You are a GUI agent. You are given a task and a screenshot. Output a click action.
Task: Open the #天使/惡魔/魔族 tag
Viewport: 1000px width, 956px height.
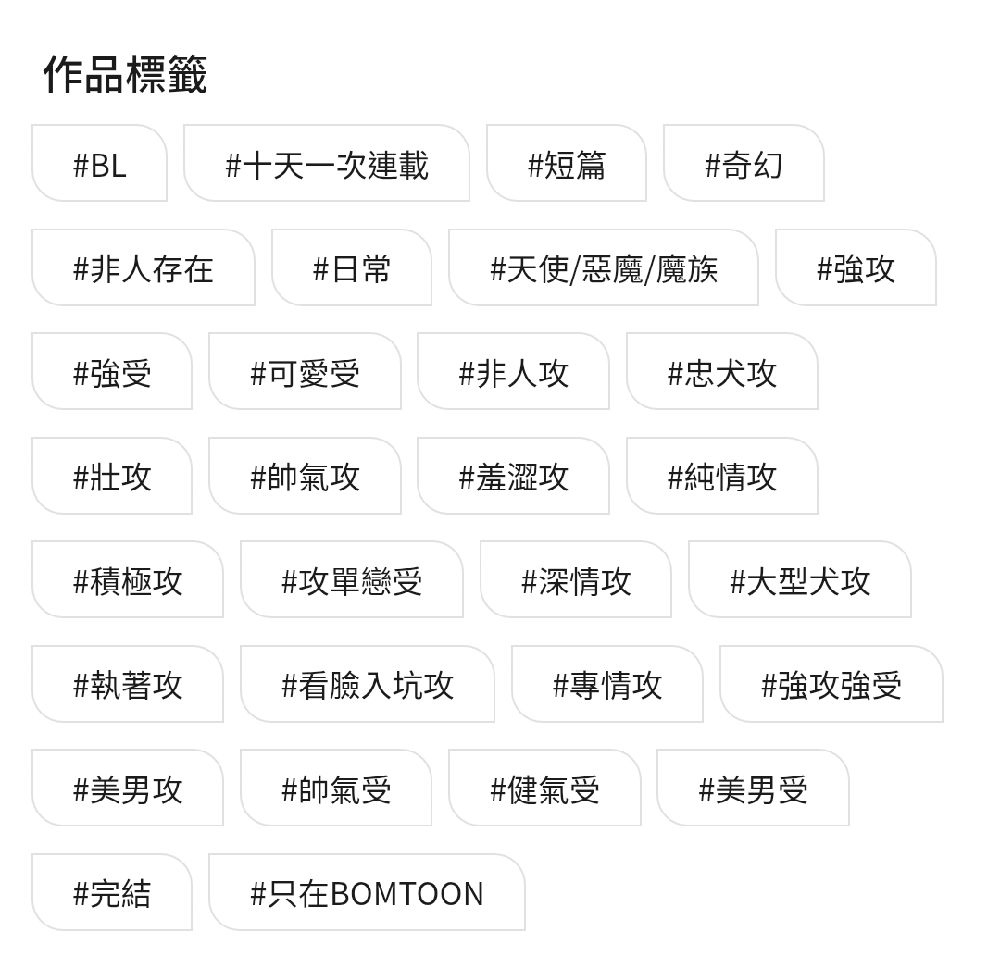603,268
